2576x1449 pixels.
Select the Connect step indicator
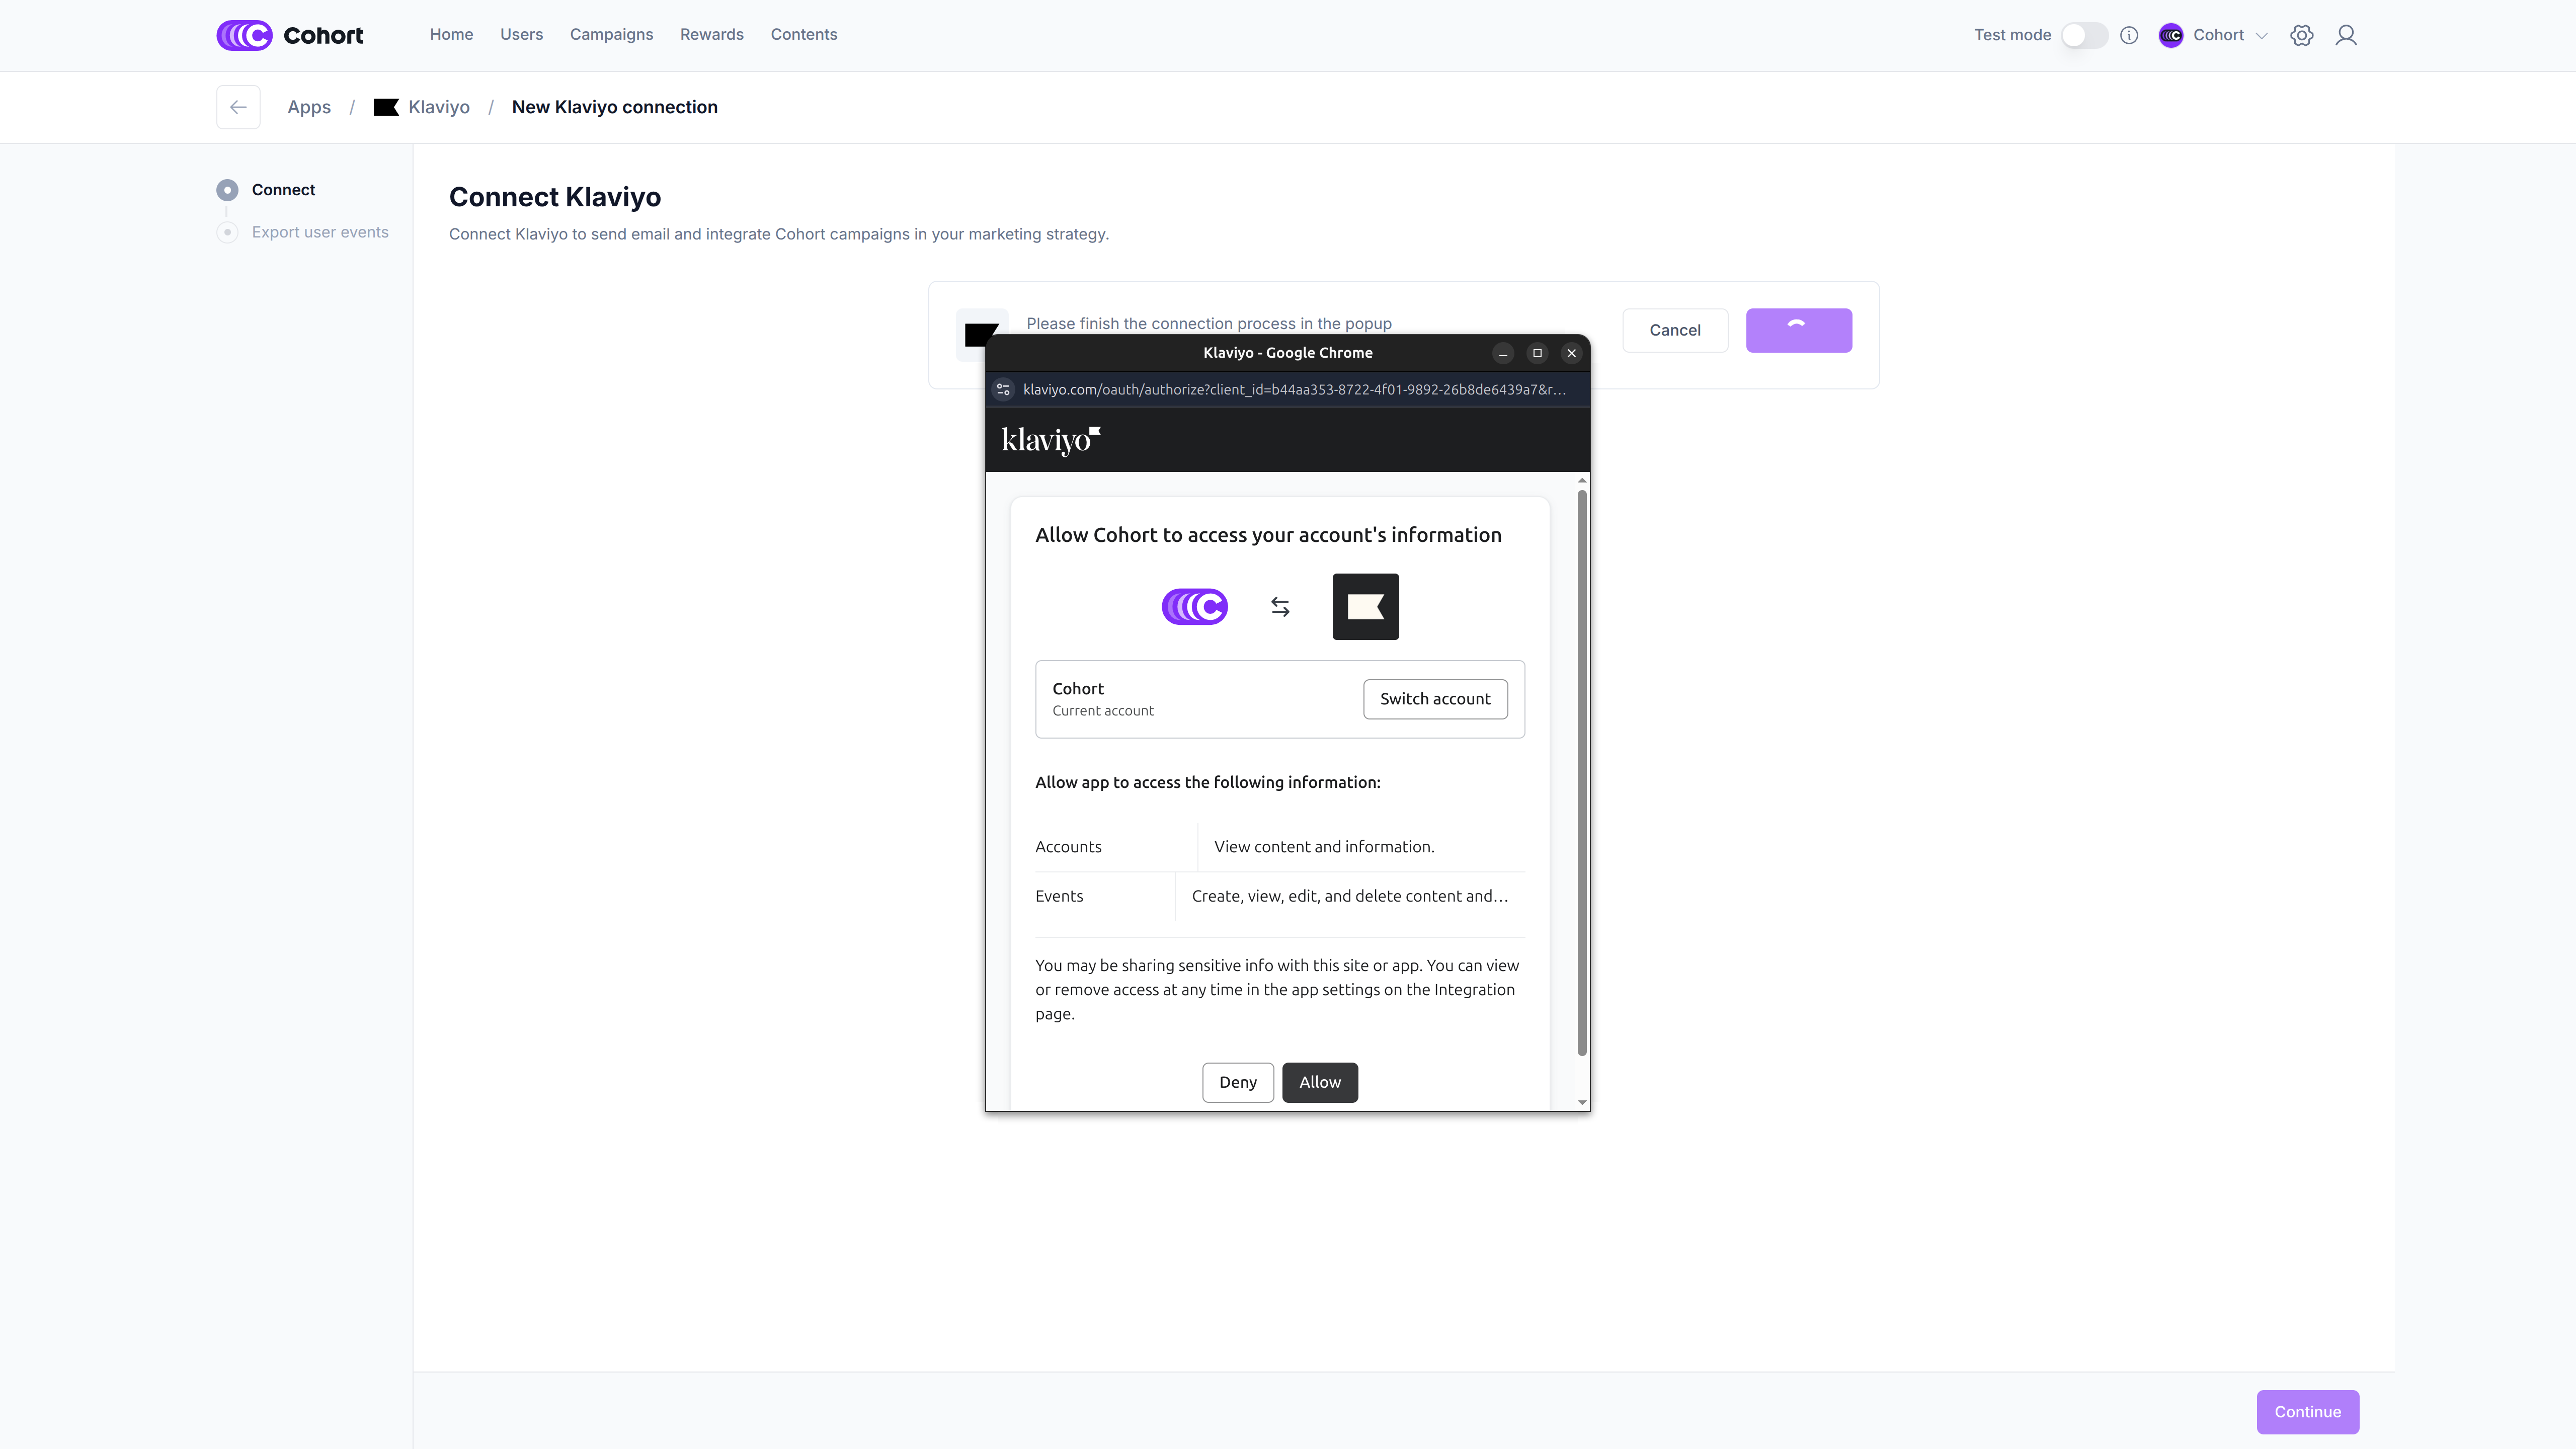coord(228,190)
